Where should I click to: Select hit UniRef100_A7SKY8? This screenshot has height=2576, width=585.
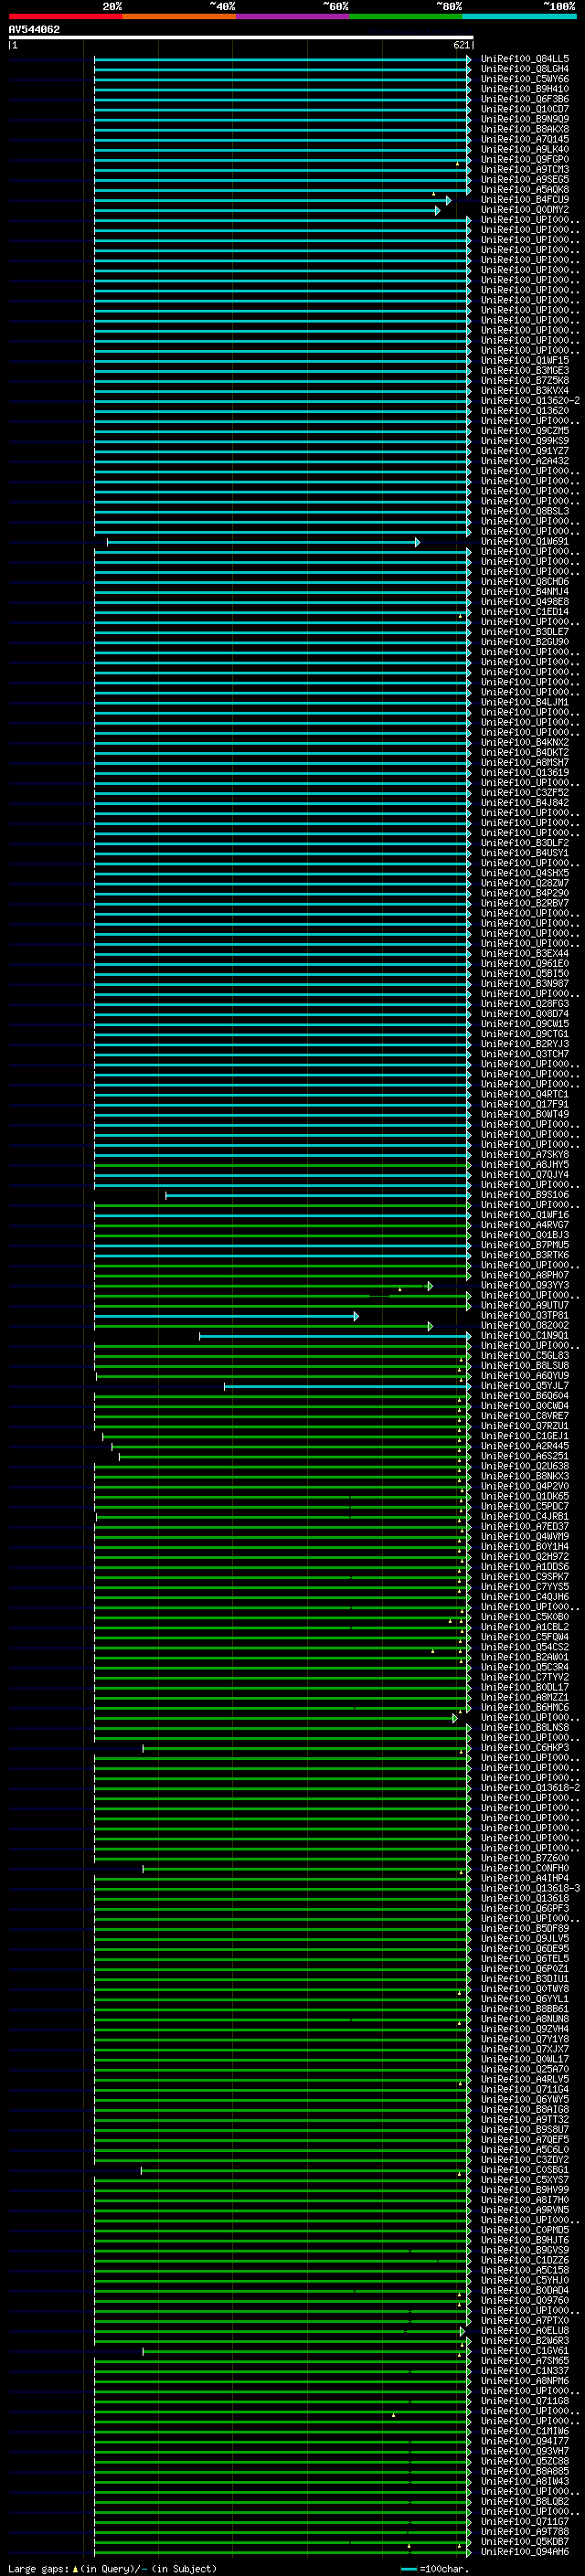click(x=525, y=1154)
